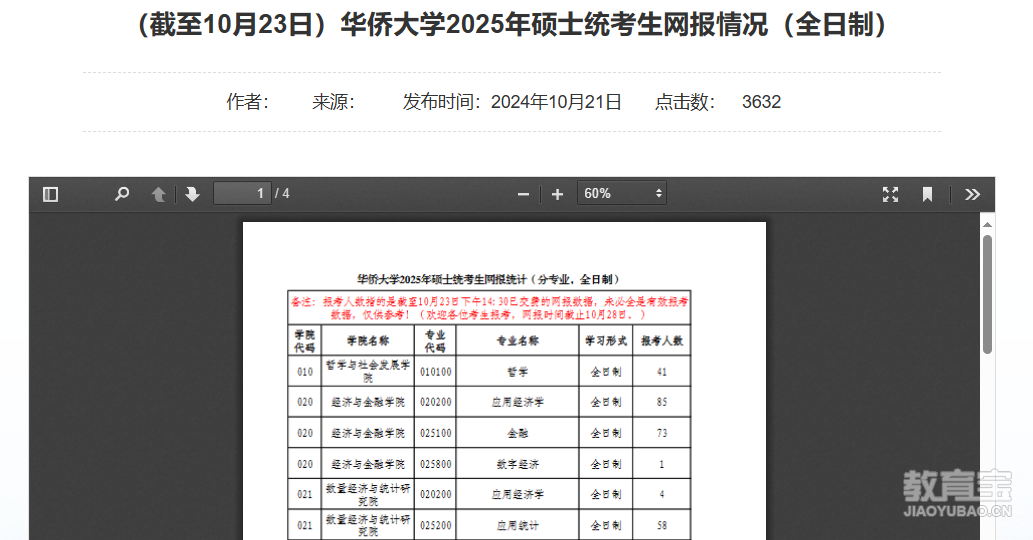
Task: Switch PDF to presentation fullscreen mode
Action: tap(891, 194)
